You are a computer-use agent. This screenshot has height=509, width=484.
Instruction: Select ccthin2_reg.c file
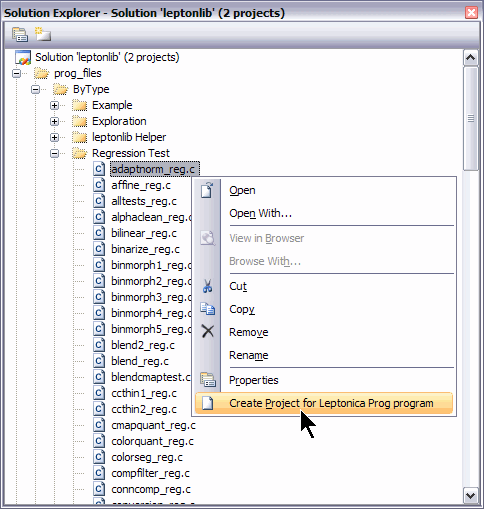[144, 409]
